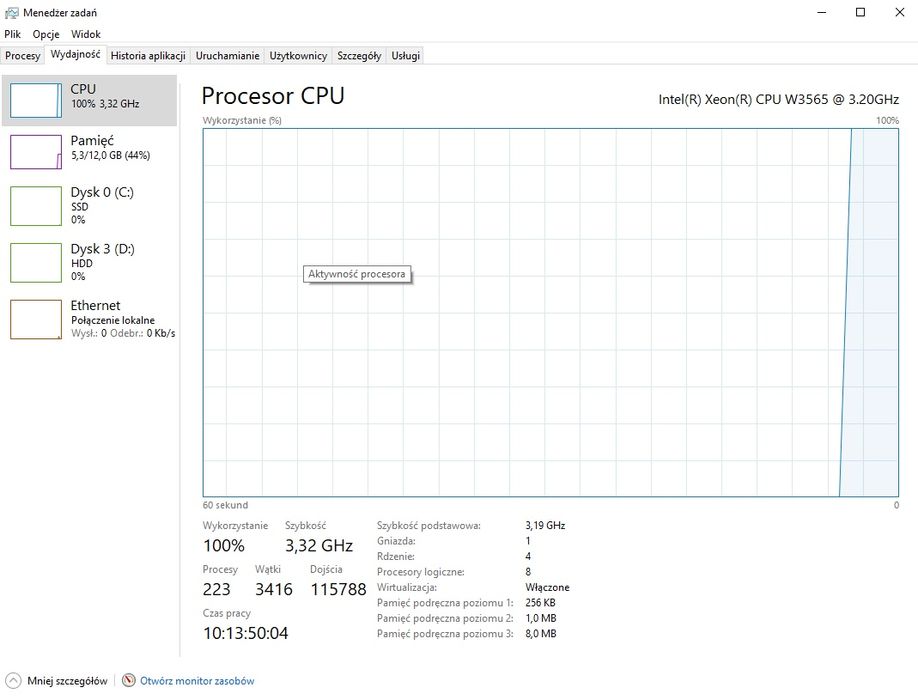Click the Procesory logiczne label
This screenshot has height=700, width=918.
(420, 572)
